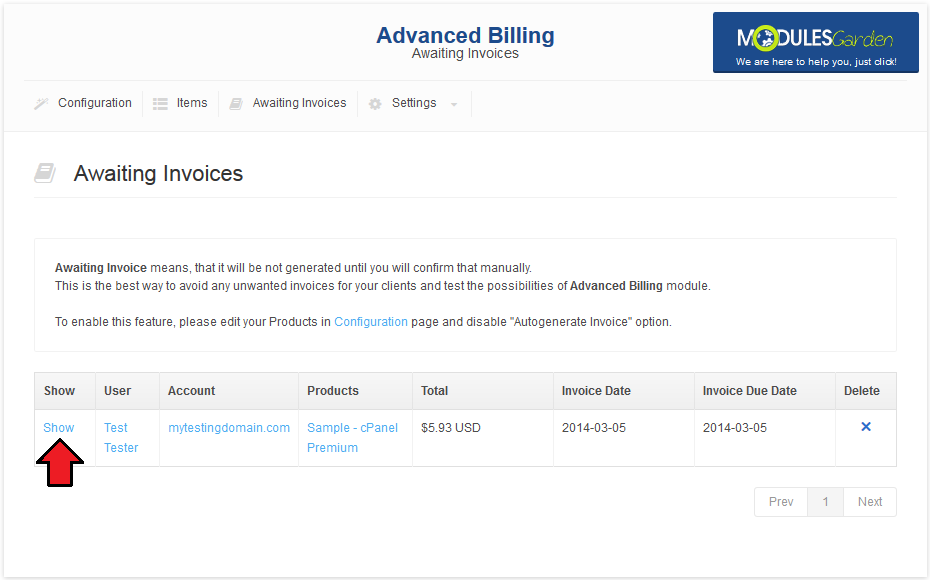930x580 pixels.
Task: Open mytestingdomain.com account link
Action: point(229,428)
